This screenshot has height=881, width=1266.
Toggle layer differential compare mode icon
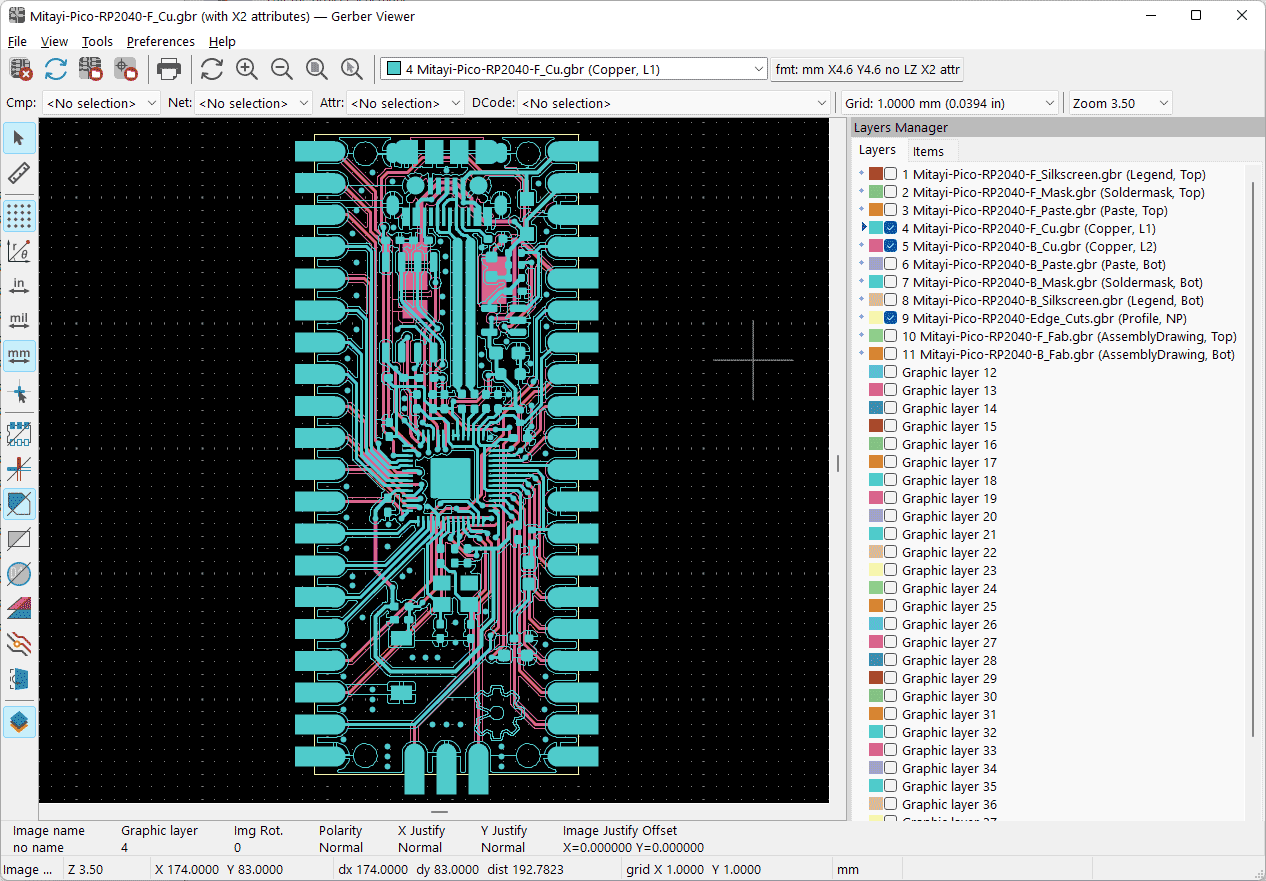coord(19,608)
